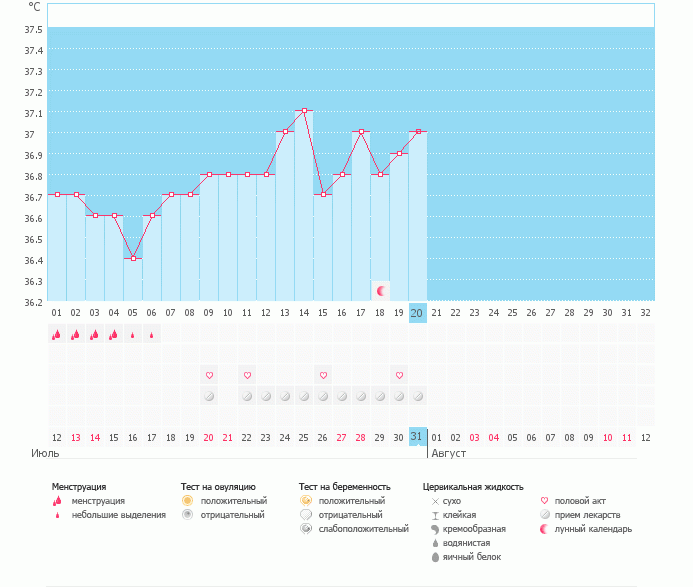Click the creamy cervical fluid legend icon
693x587 pixels.
435,528
